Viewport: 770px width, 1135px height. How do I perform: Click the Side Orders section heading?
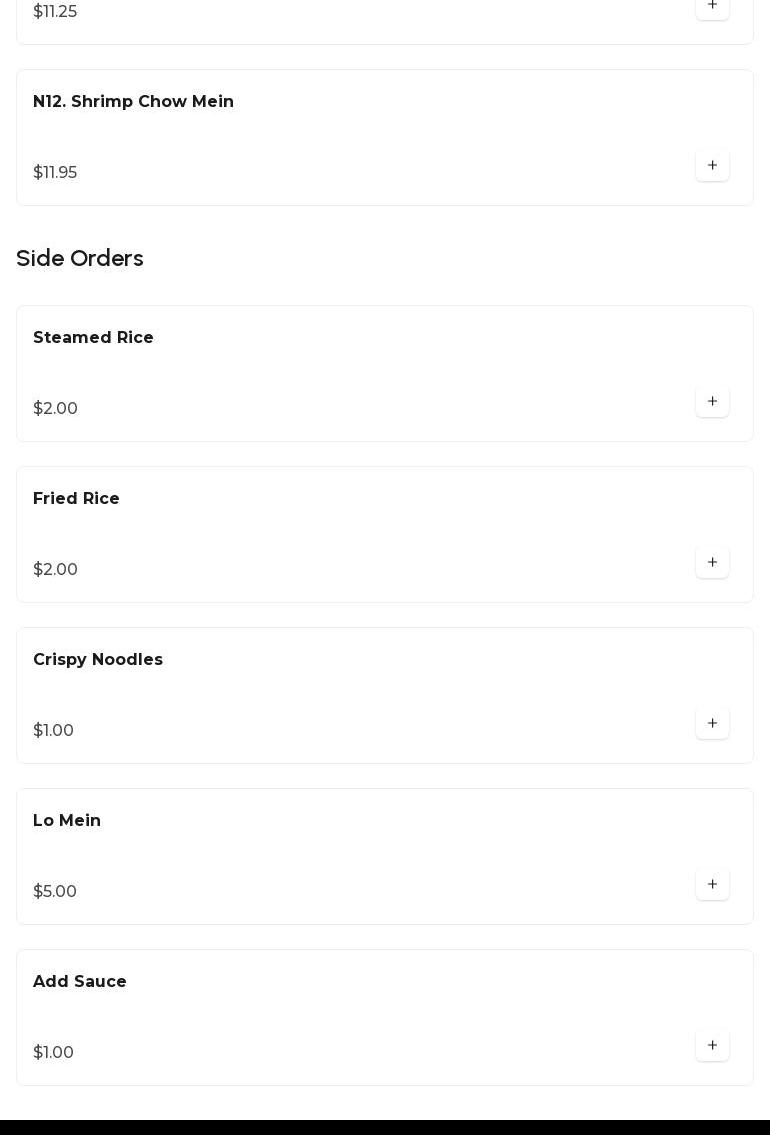click(80, 259)
